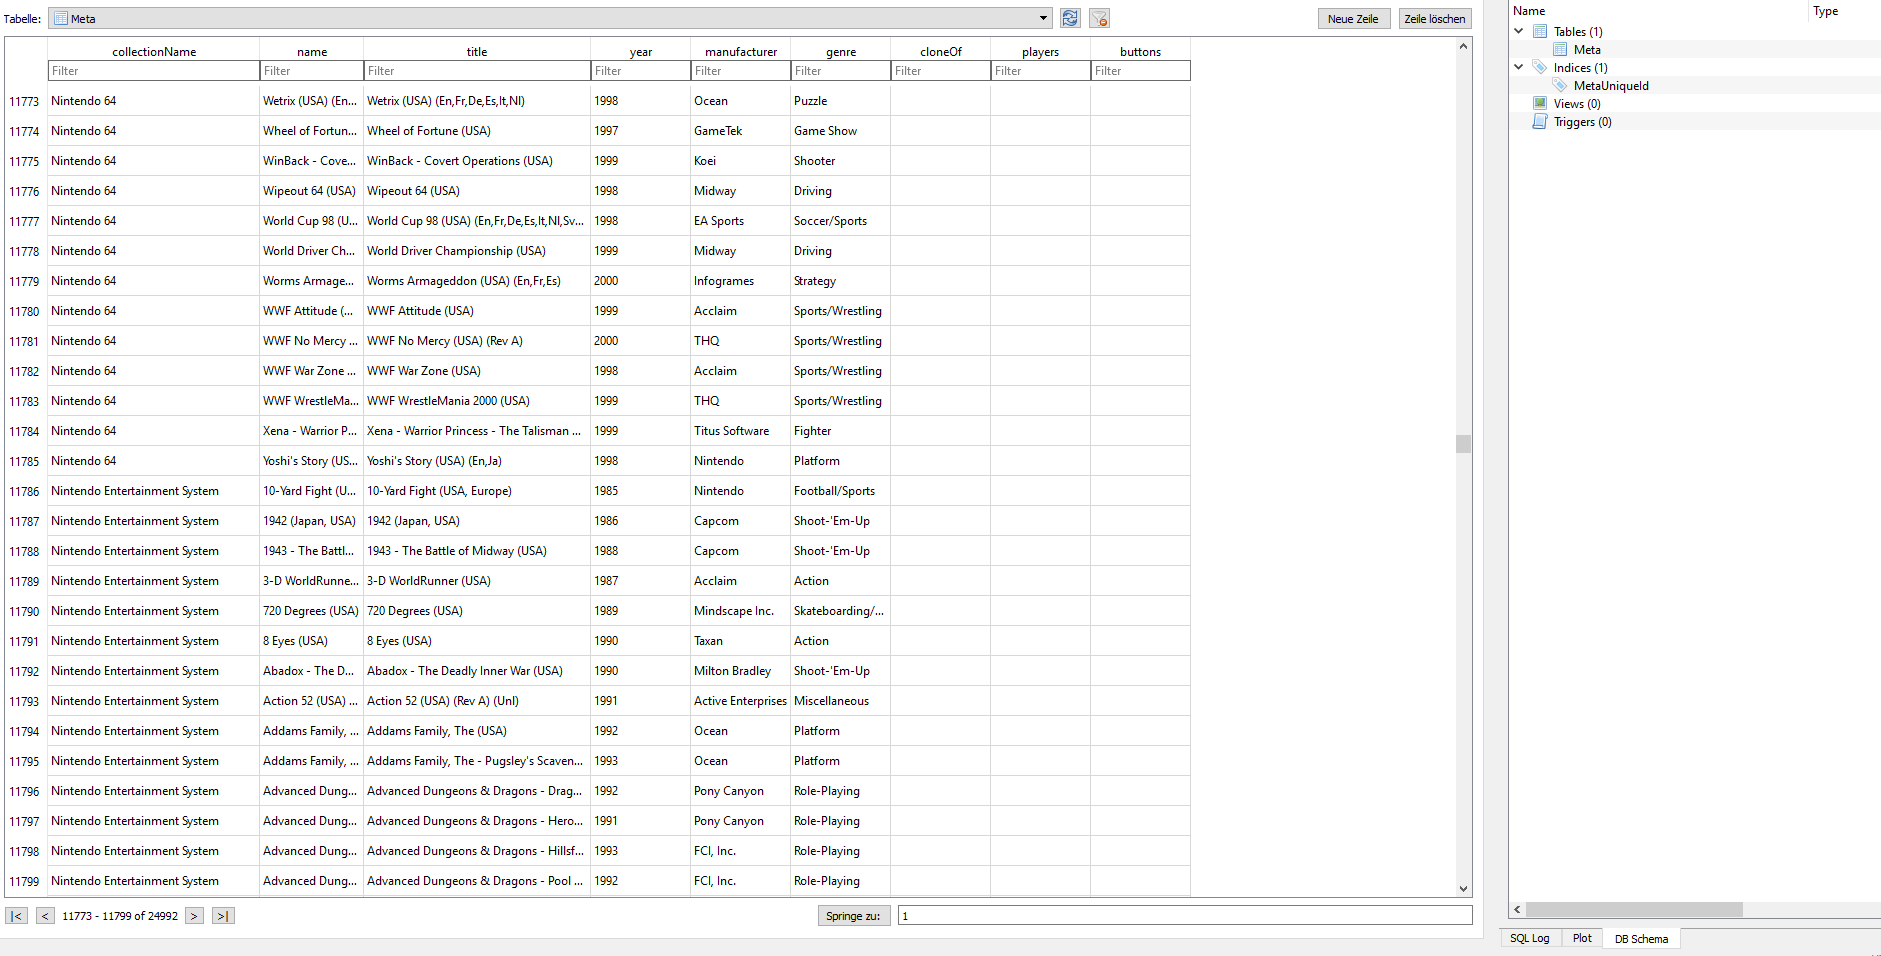Viewport: 1881px width, 956px height.
Task: Click the genre cell 'Soccer/Sports'
Action: [840, 221]
